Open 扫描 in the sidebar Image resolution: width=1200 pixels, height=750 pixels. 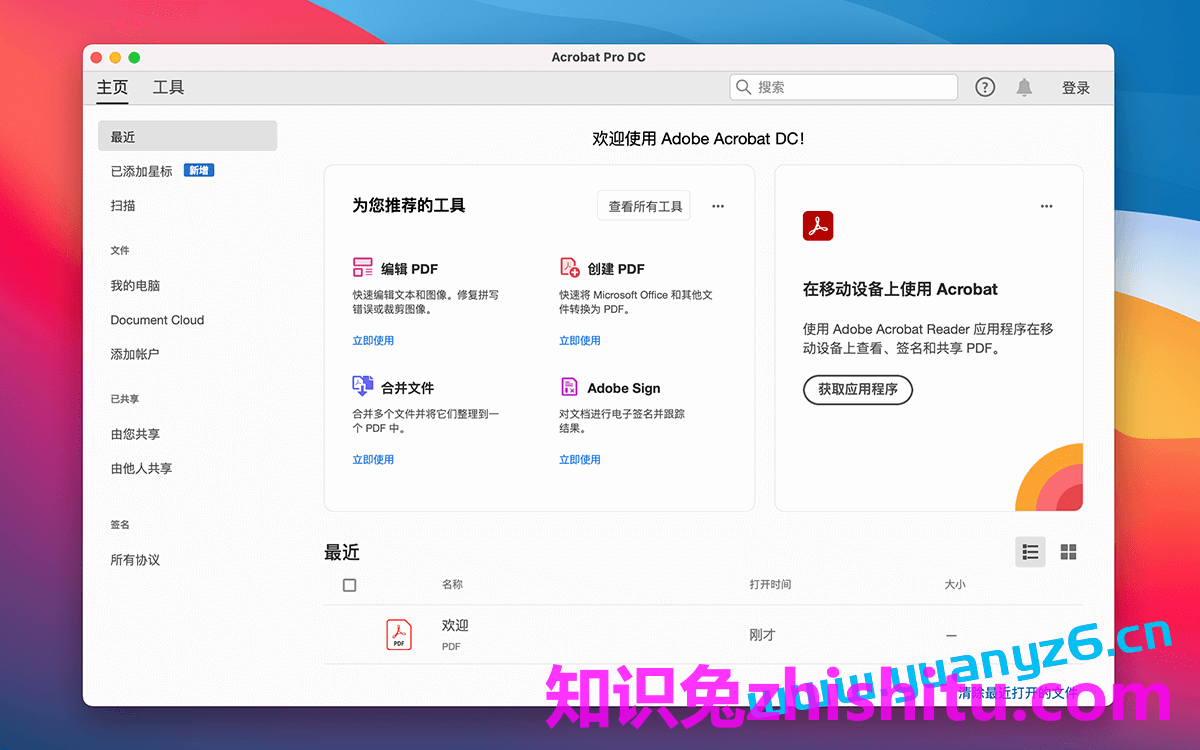[123, 205]
